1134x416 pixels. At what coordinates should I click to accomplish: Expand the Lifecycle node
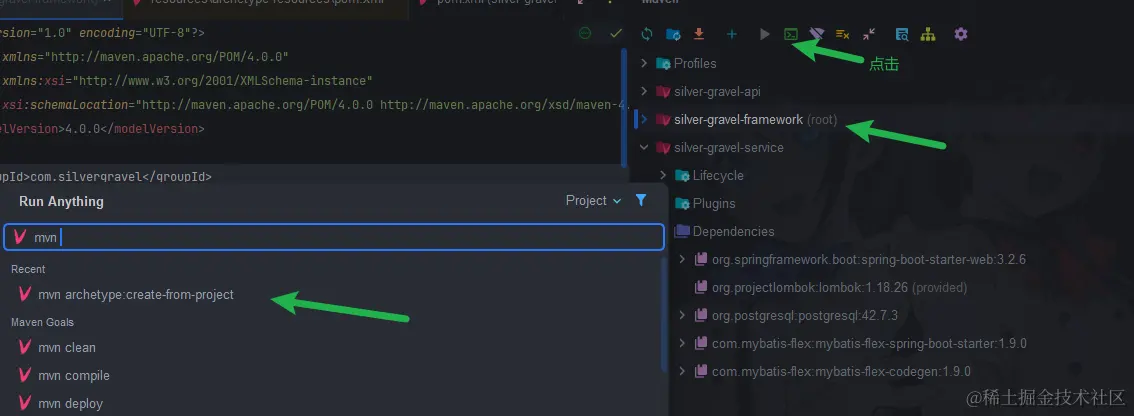coord(663,175)
